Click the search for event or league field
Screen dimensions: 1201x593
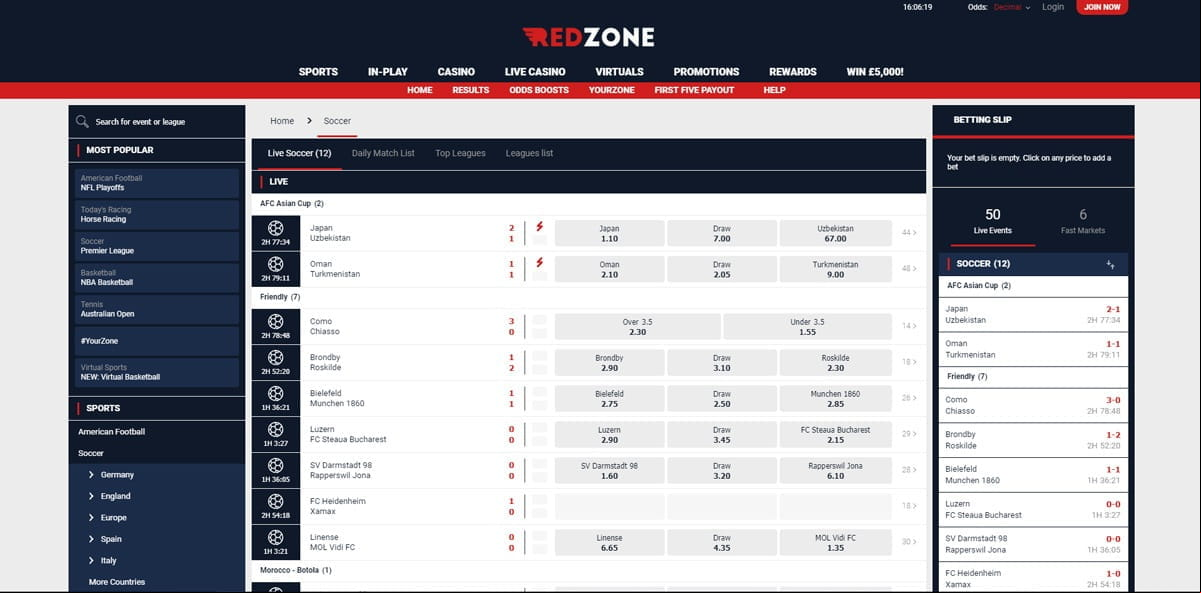point(157,122)
